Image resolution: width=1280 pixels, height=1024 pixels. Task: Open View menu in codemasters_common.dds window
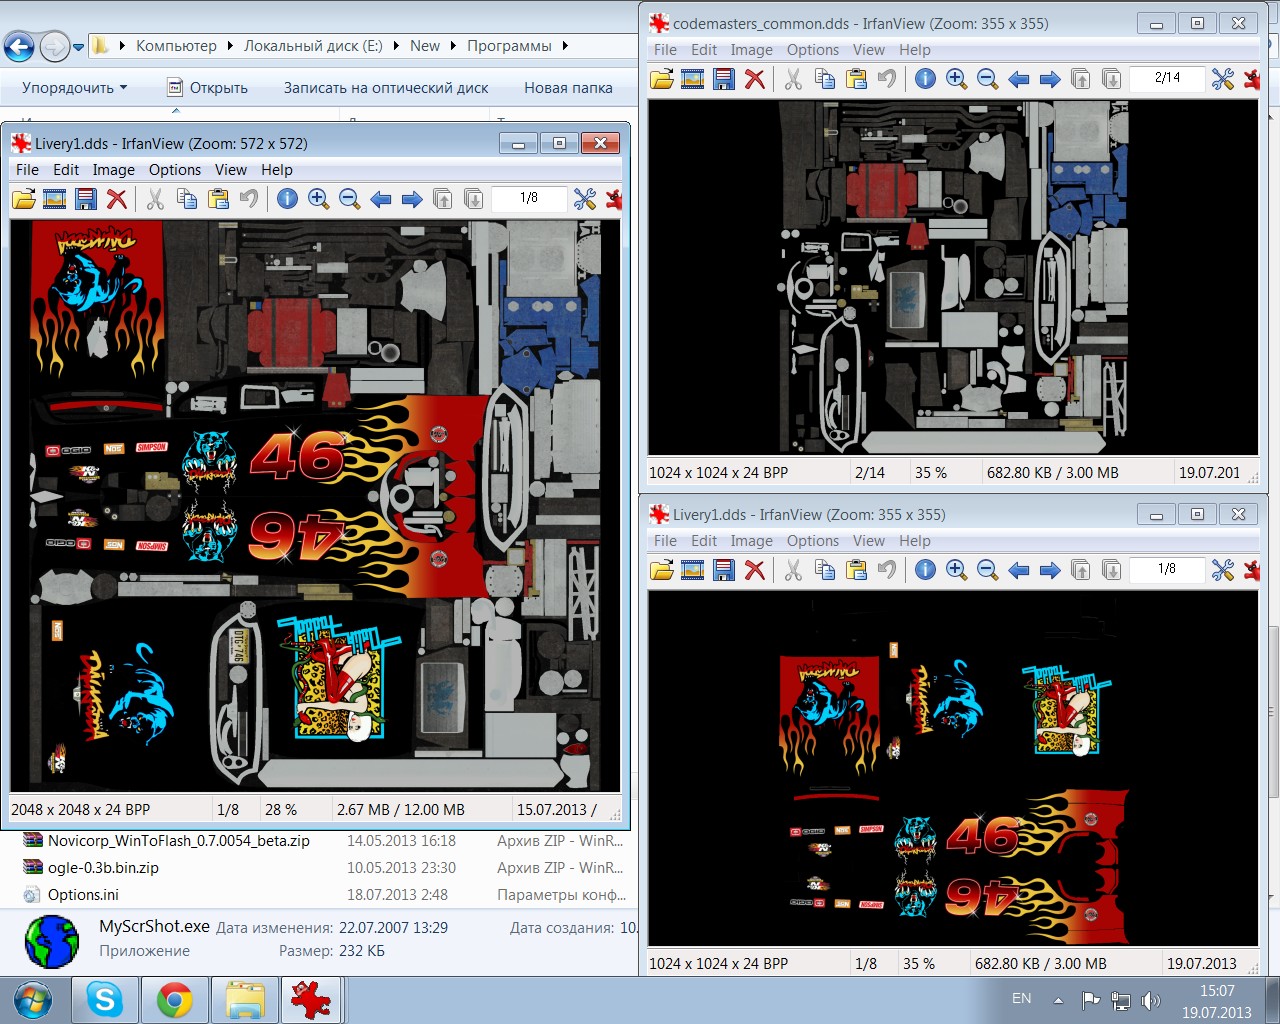click(x=869, y=50)
